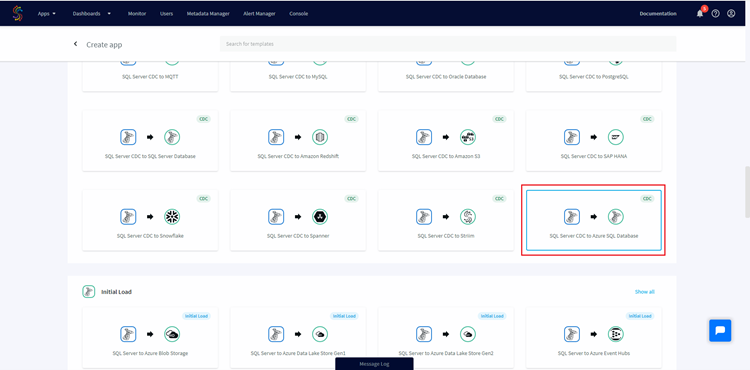Click the Striim logo icon
The image size is (750, 370).
[x=18, y=13]
